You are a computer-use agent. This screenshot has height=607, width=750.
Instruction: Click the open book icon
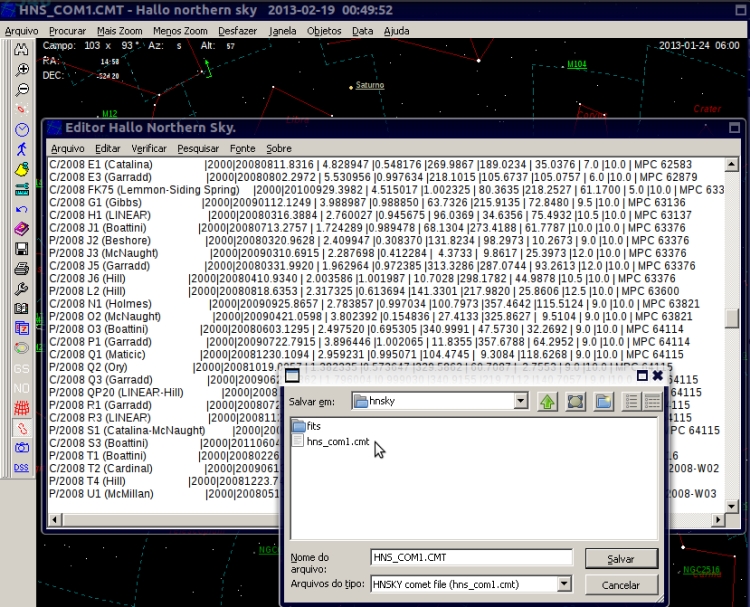click(22, 309)
